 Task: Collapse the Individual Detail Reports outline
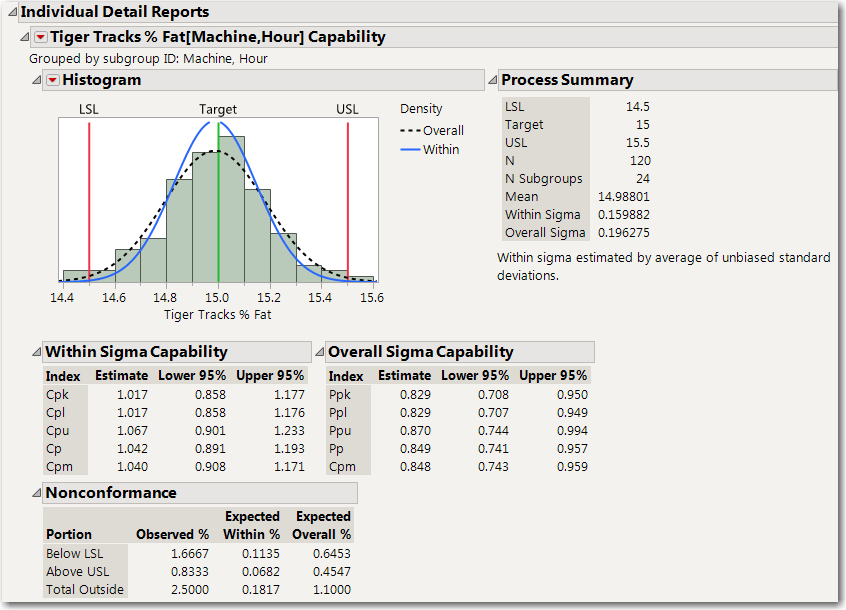pos(12,12)
